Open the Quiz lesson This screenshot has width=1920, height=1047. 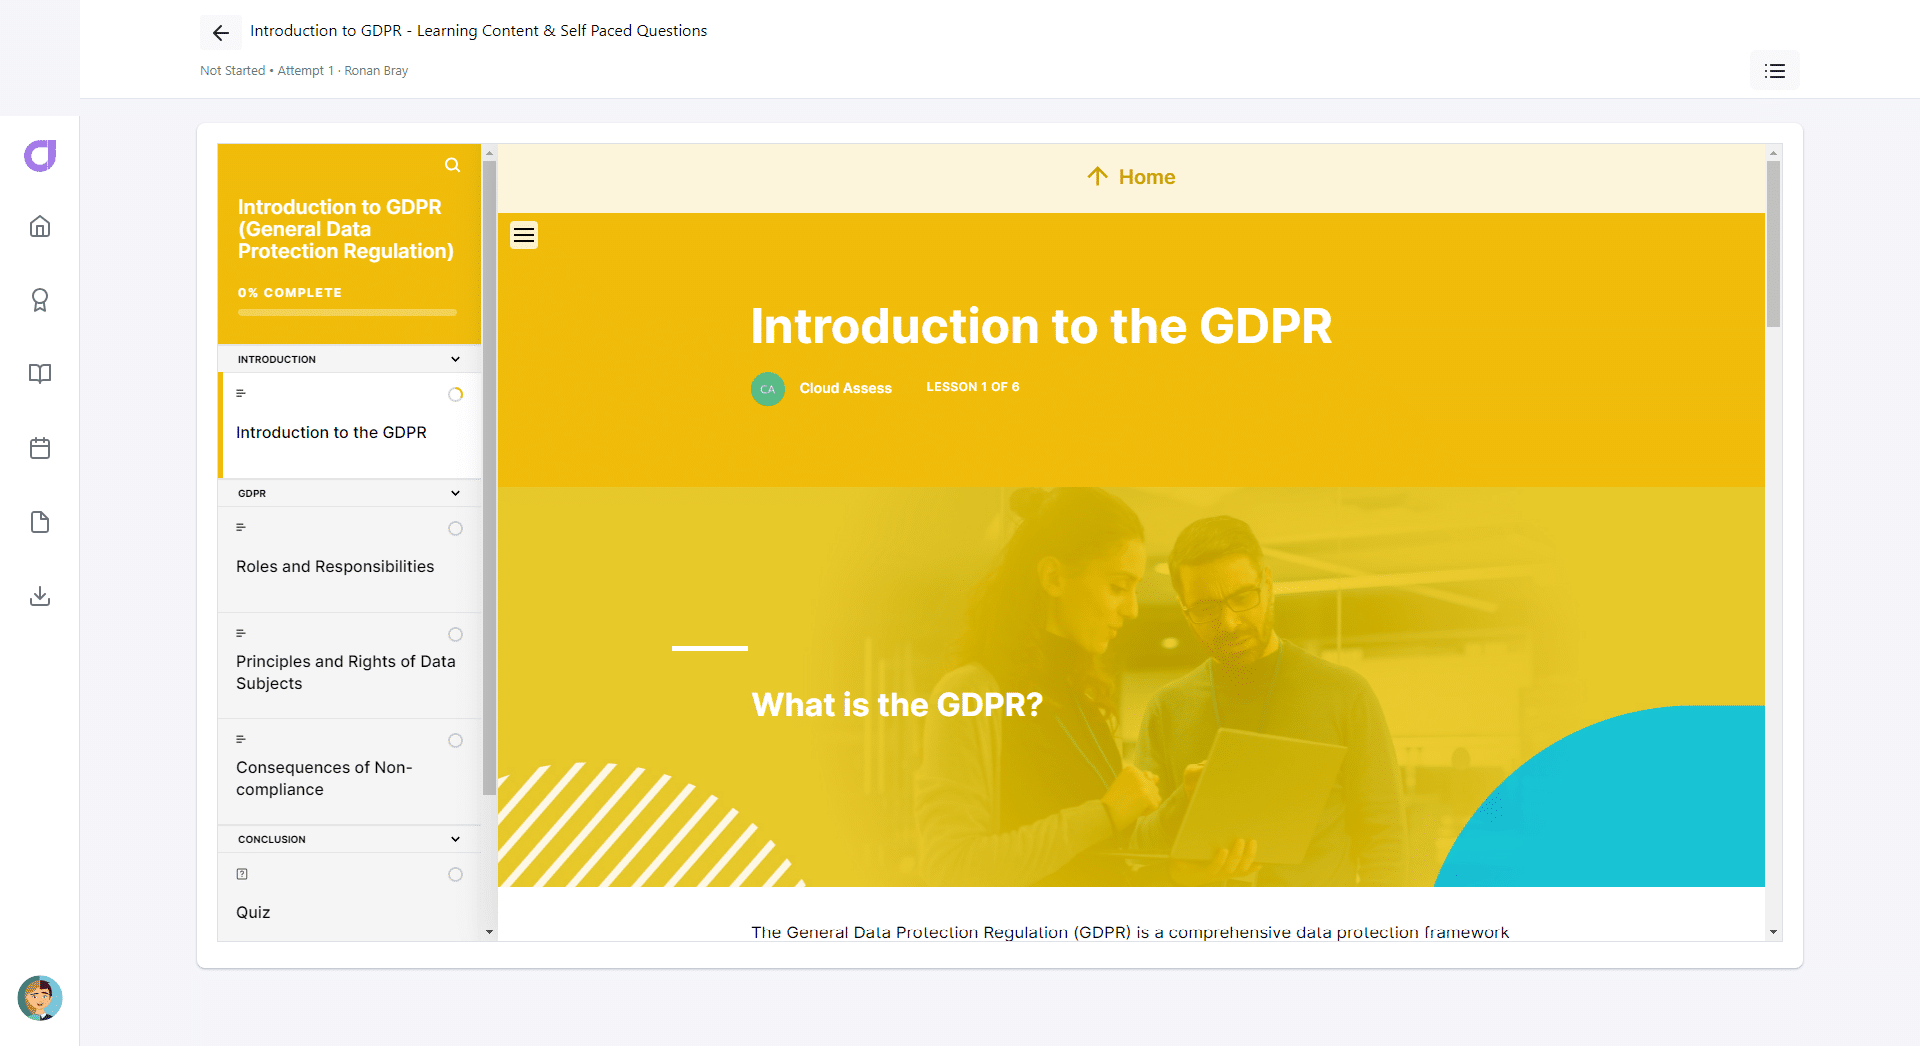pos(350,897)
